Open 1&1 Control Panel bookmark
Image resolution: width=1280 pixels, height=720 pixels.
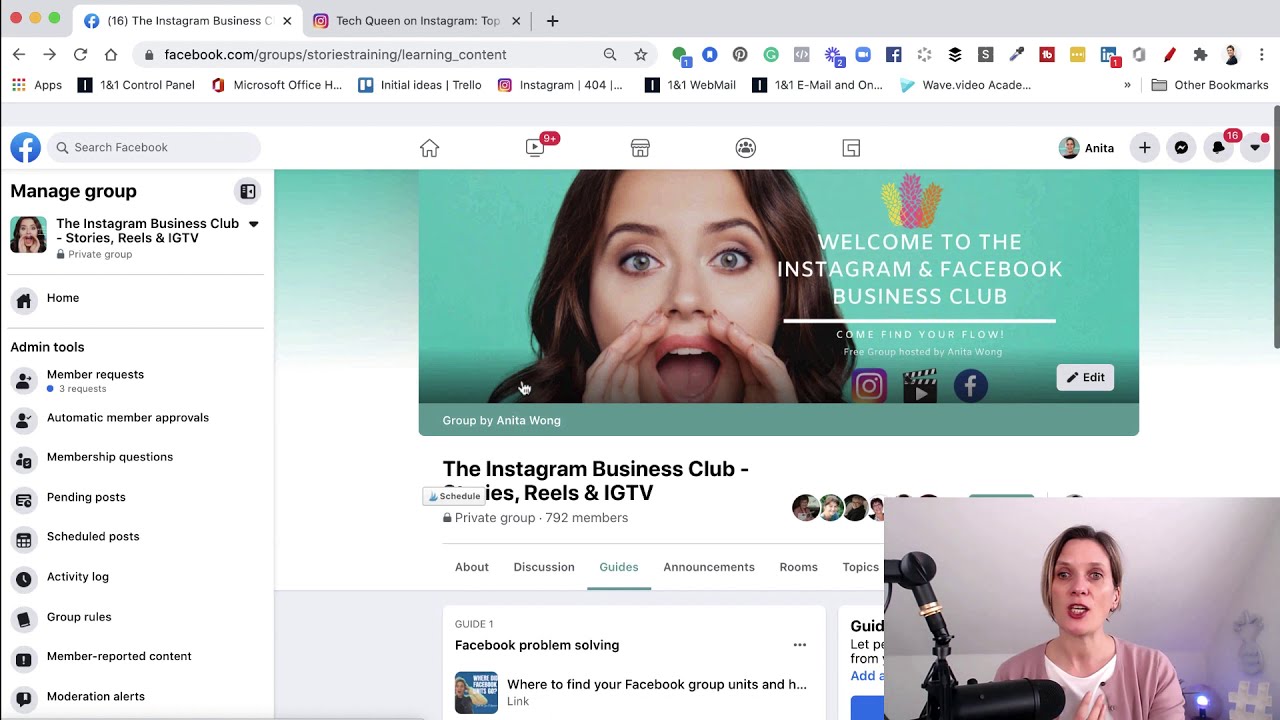[x=136, y=85]
